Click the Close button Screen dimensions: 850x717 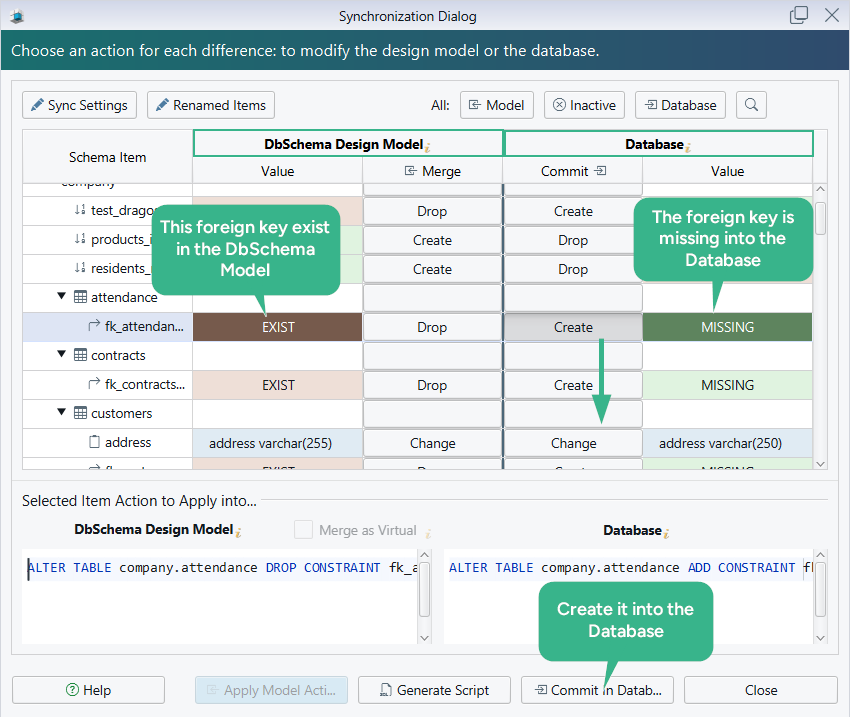tap(761, 690)
